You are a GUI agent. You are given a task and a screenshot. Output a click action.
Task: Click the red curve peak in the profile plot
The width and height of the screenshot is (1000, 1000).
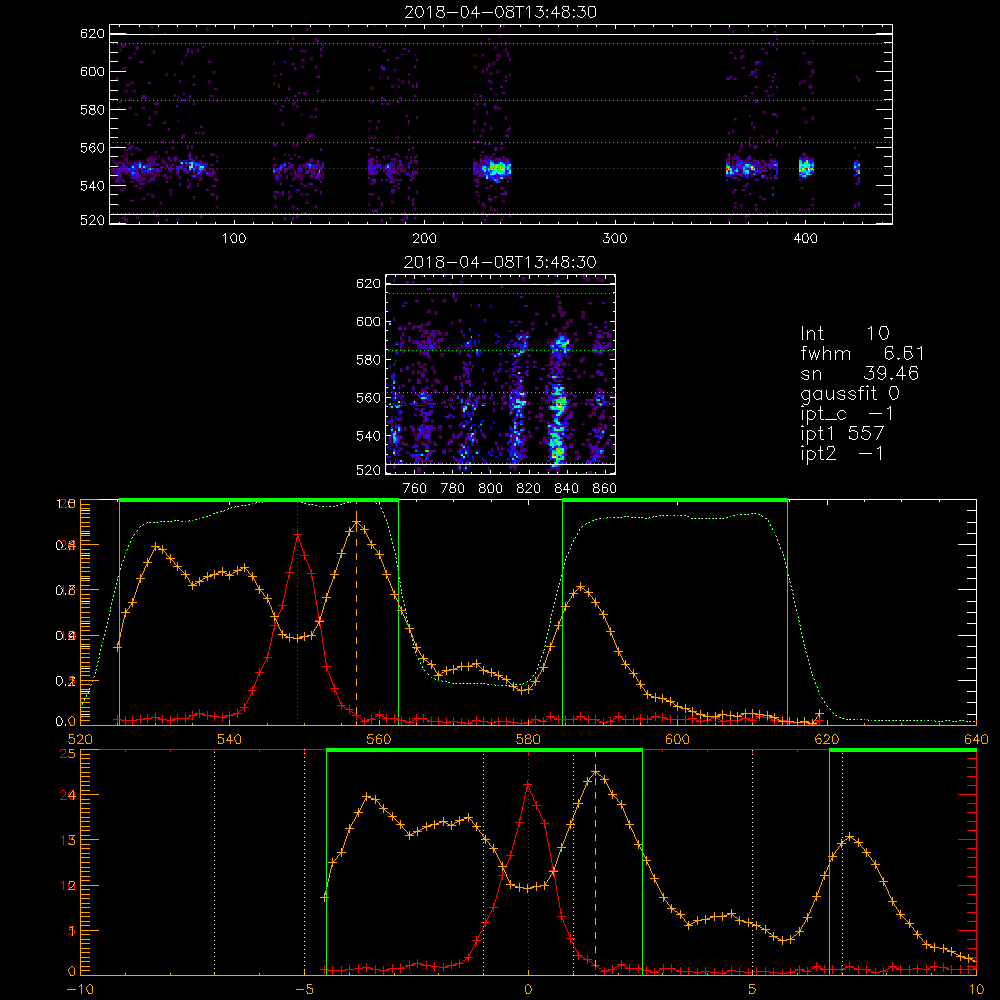(x=298, y=534)
